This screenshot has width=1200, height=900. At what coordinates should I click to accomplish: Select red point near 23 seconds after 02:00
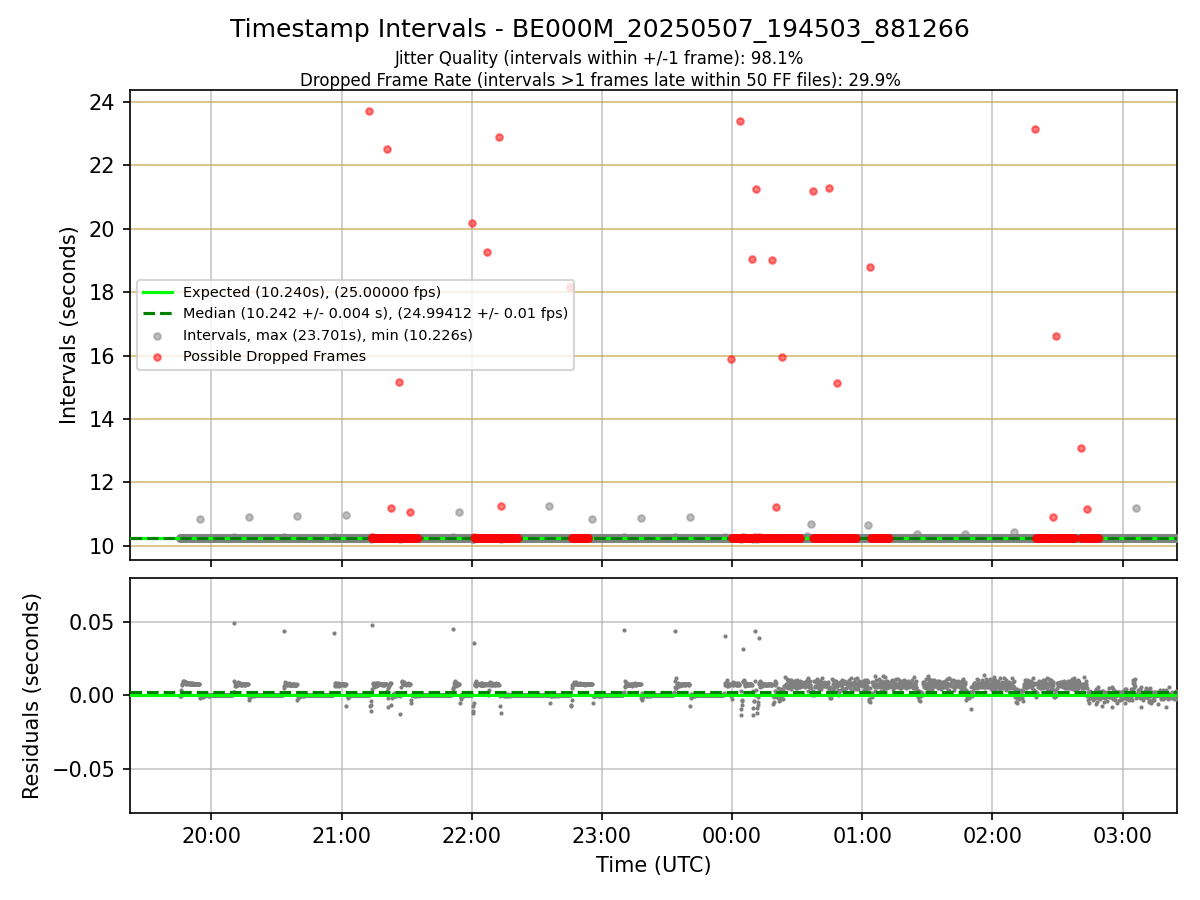tap(1035, 129)
